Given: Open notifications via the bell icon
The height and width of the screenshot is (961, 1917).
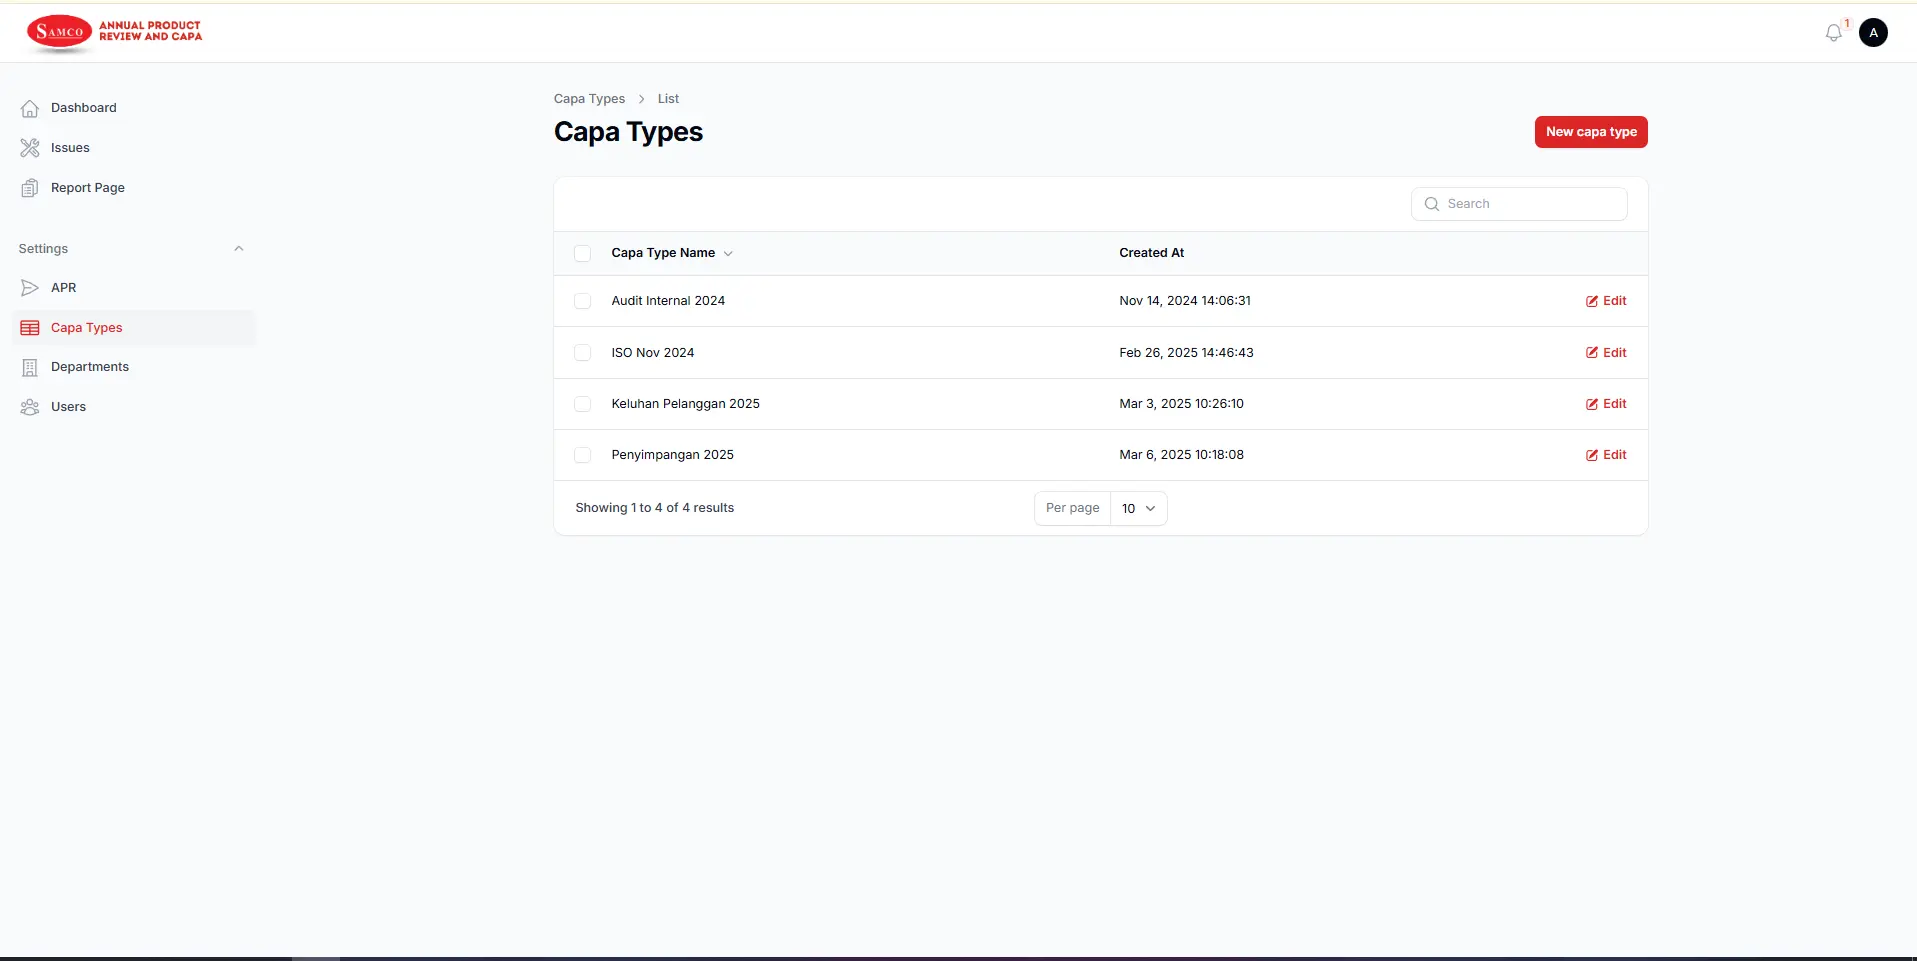Looking at the screenshot, I should click(1833, 32).
